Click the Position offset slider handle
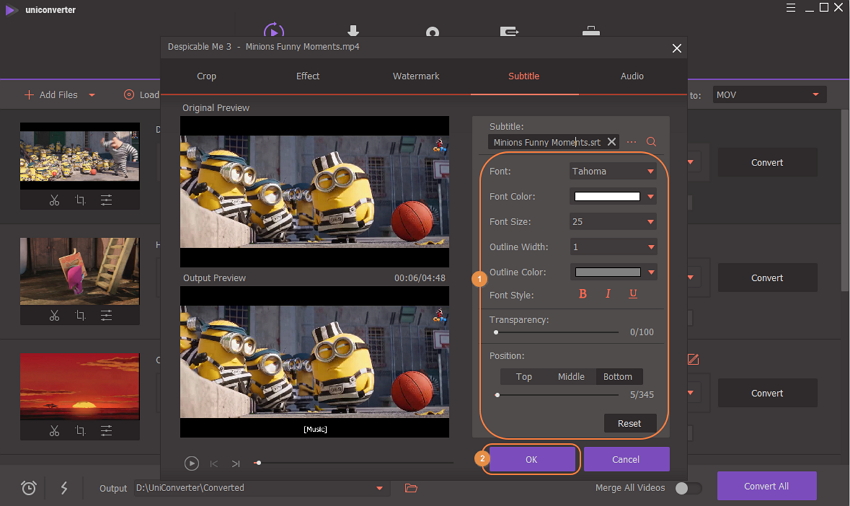Image resolution: width=850 pixels, height=506 pixels. (497, 395)
